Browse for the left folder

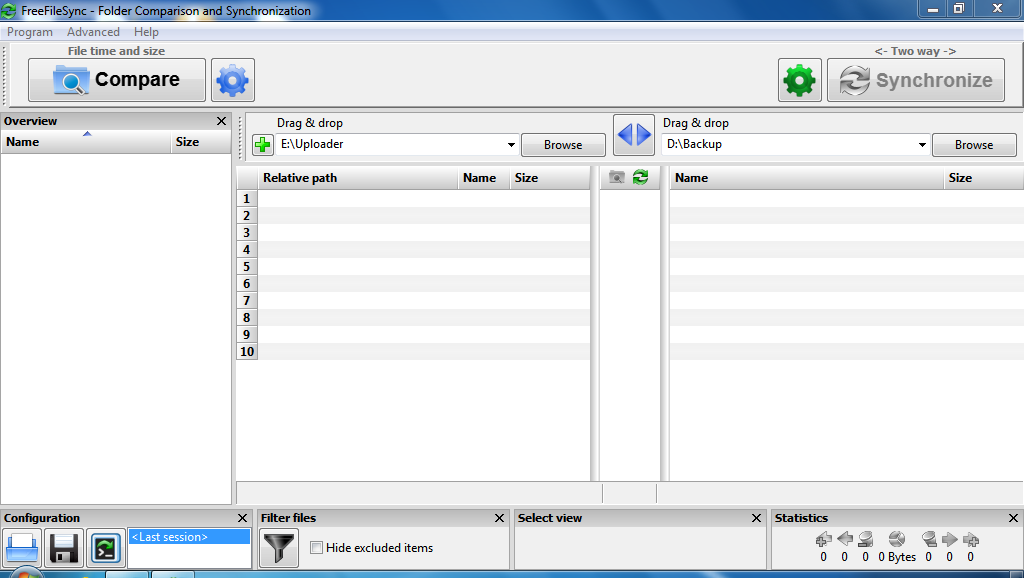(563, 145)
